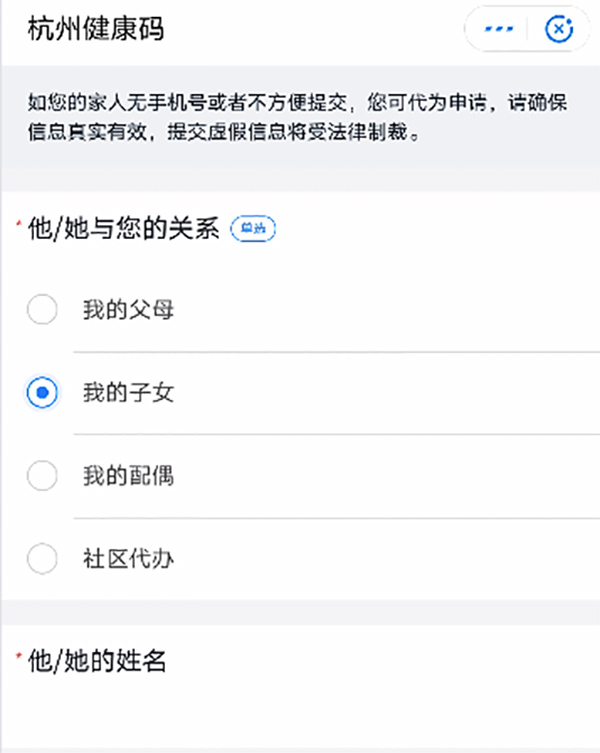Click the 他/她的姓名 field label
Viewport: 600px width, 753px height.
click(97, 661)
